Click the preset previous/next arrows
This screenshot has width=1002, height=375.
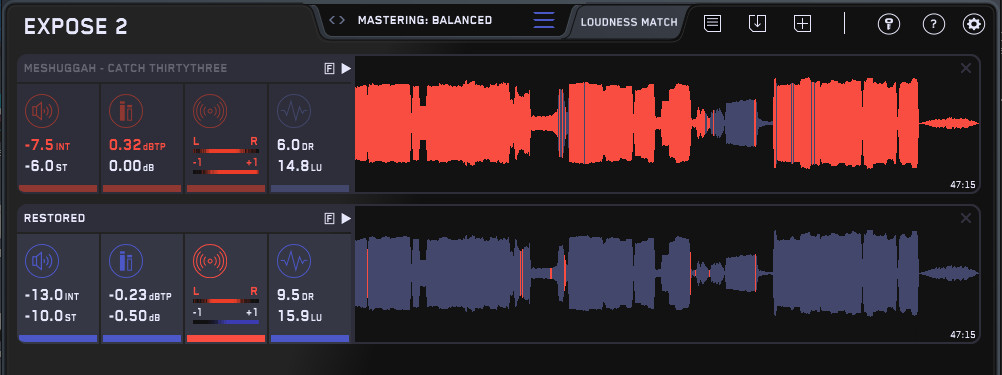pos(337,20)
